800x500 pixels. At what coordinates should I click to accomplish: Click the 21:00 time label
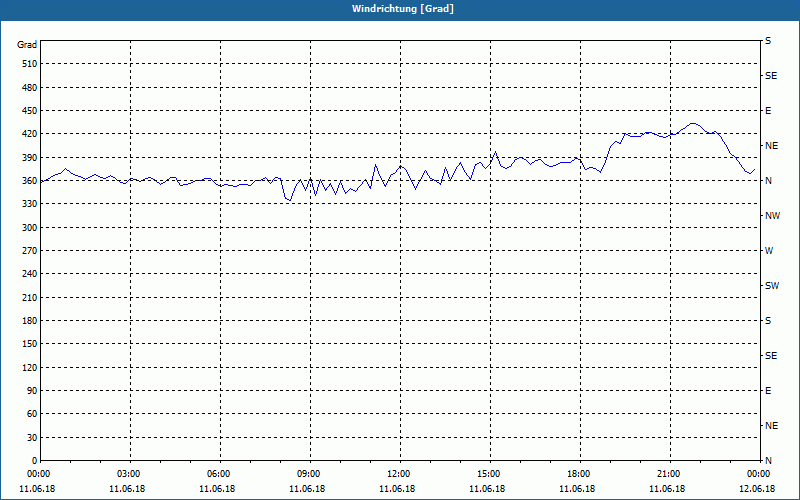pyautogui.click(x=669, y=474)
